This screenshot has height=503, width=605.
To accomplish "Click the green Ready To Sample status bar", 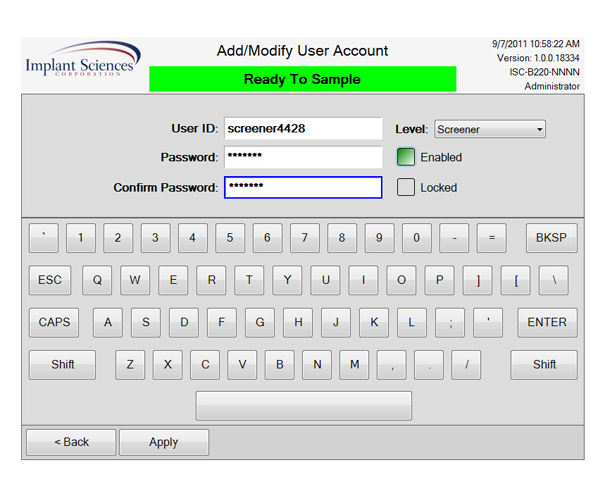I will 302,79.
